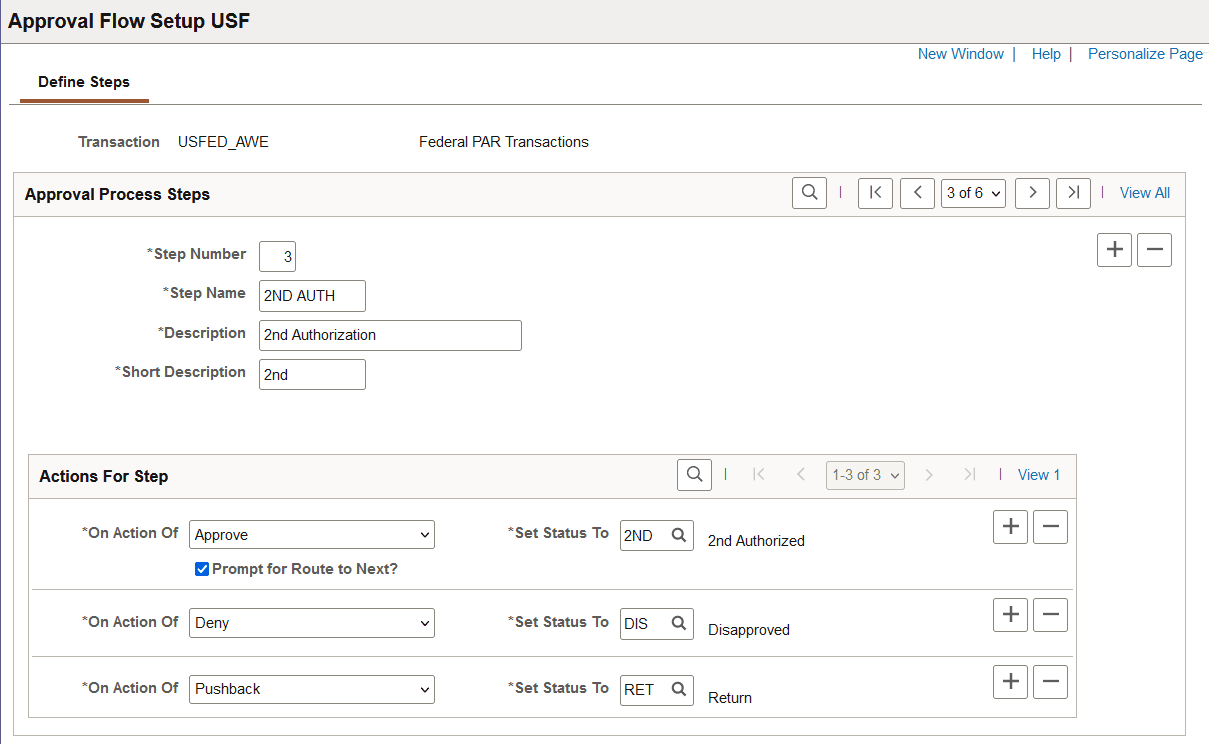Add a new row below the Pushback action
The width and height of the screenshot is (1209, 744).
[x=1010, y=681]
